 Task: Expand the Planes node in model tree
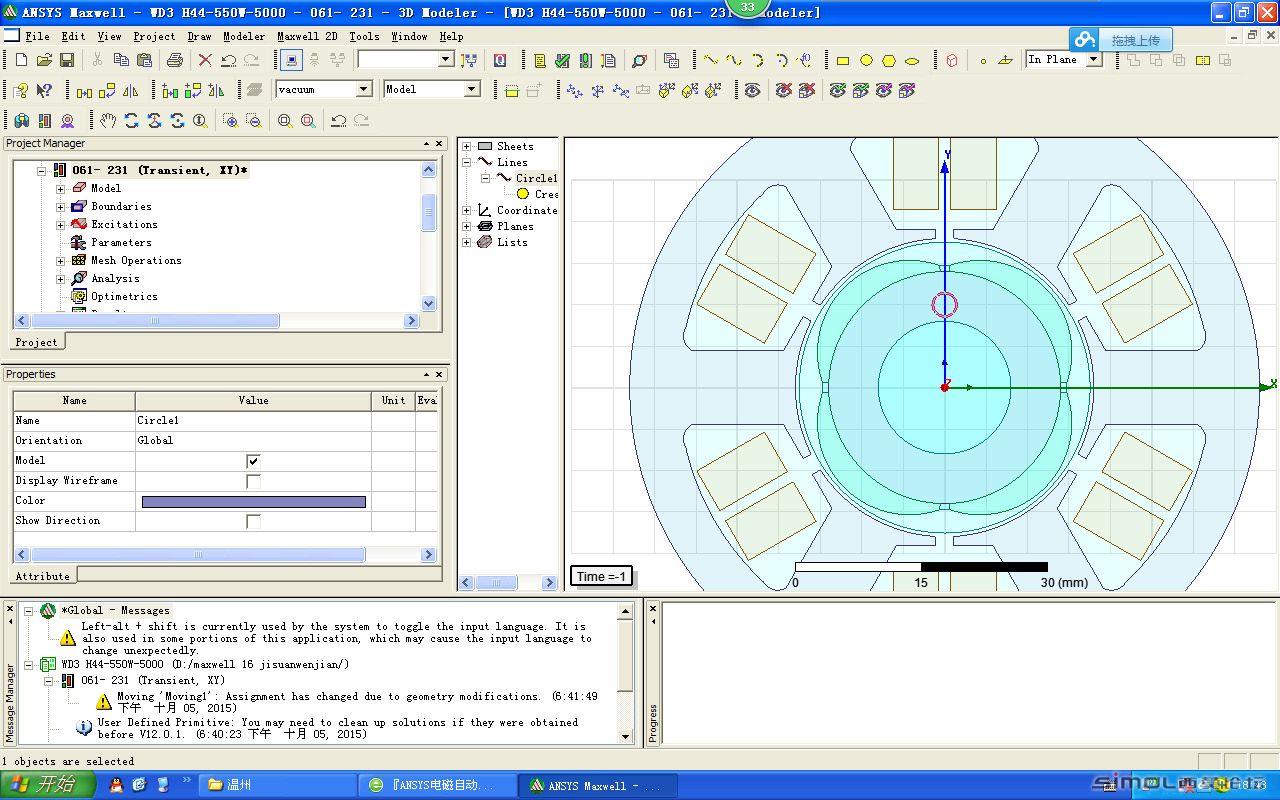coord(467,226)
